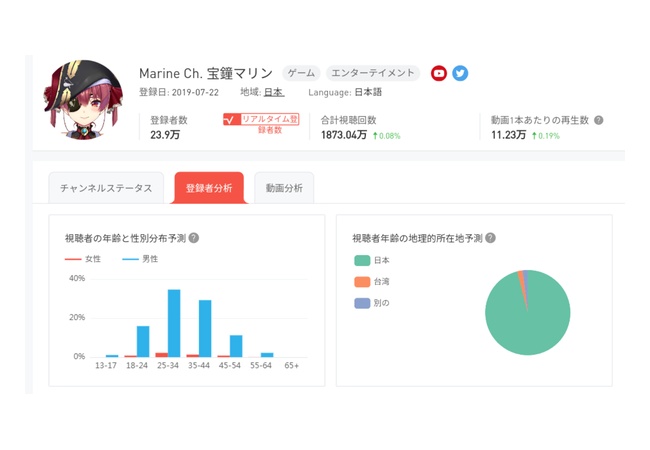Click the 65+ age axis label
Viewport: 650px width, 450px height.
(291, 365)
